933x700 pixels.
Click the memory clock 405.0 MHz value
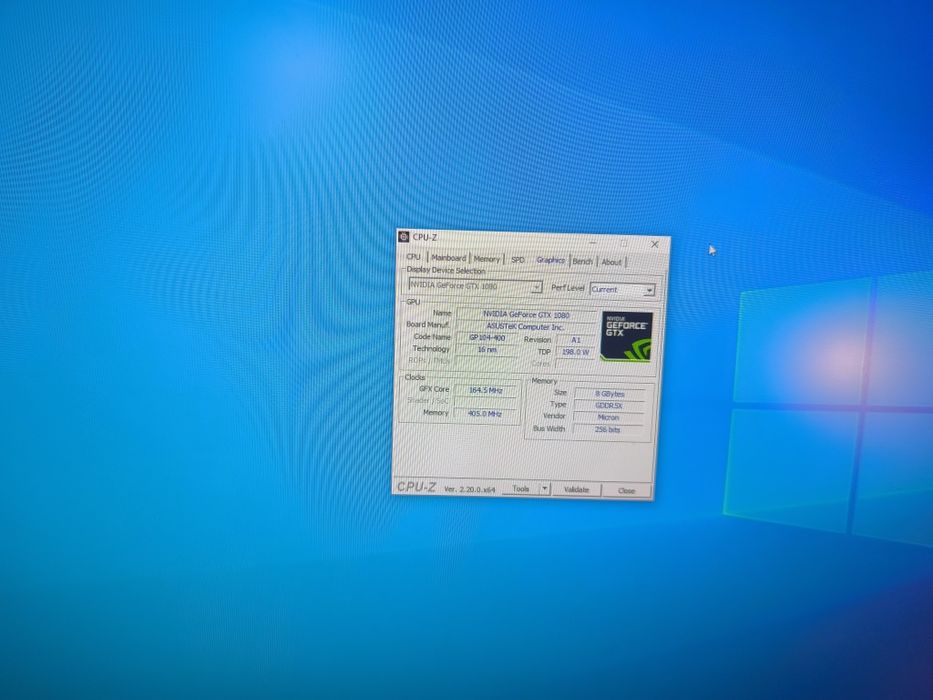(485, 413)
